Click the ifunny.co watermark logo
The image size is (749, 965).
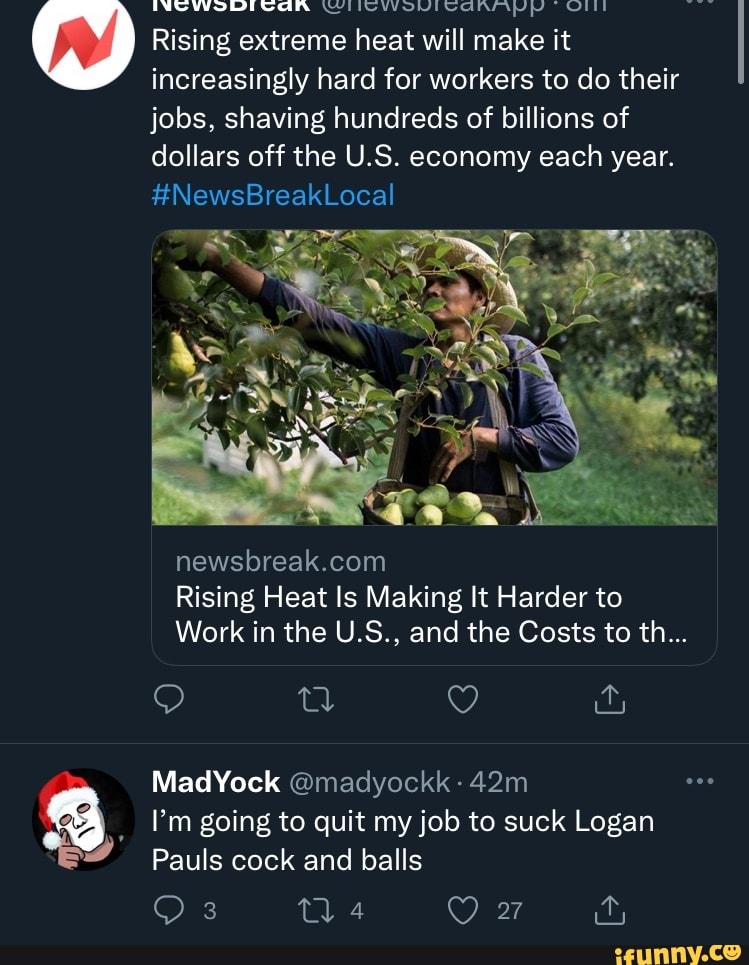(676, 952)
